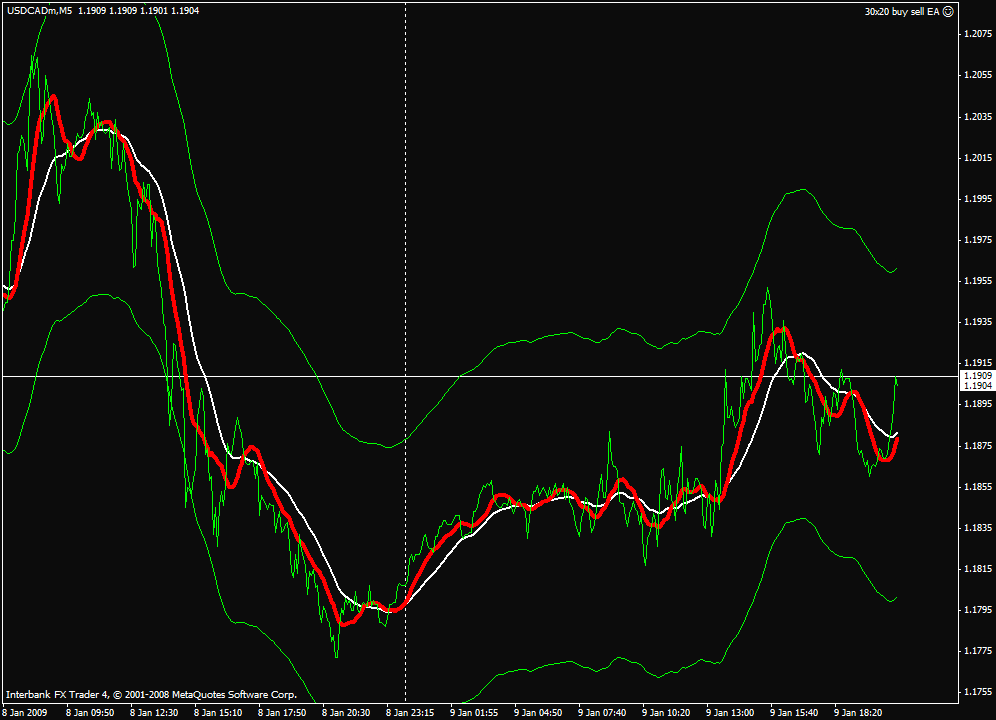Click the 1.1795 price axis label
Image resolution: width=996 pixels, height=720 pixels.
[978, 610]
